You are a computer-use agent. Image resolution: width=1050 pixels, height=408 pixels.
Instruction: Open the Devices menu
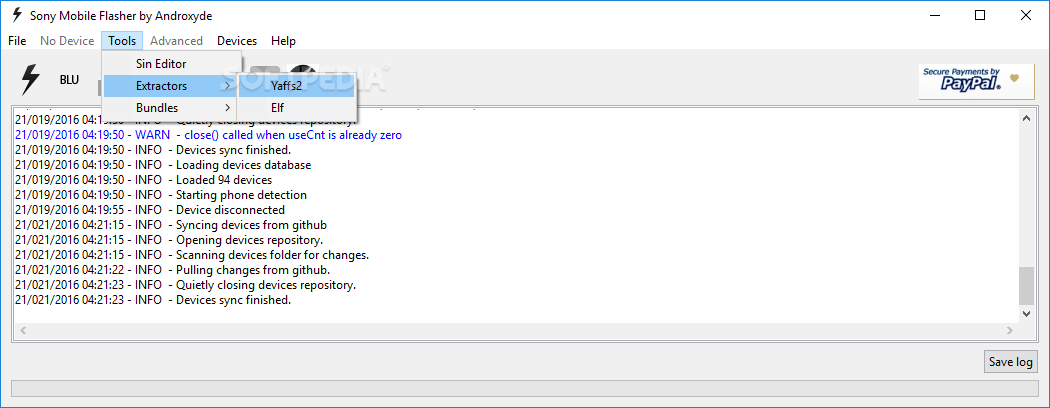(x=236, y=41)
